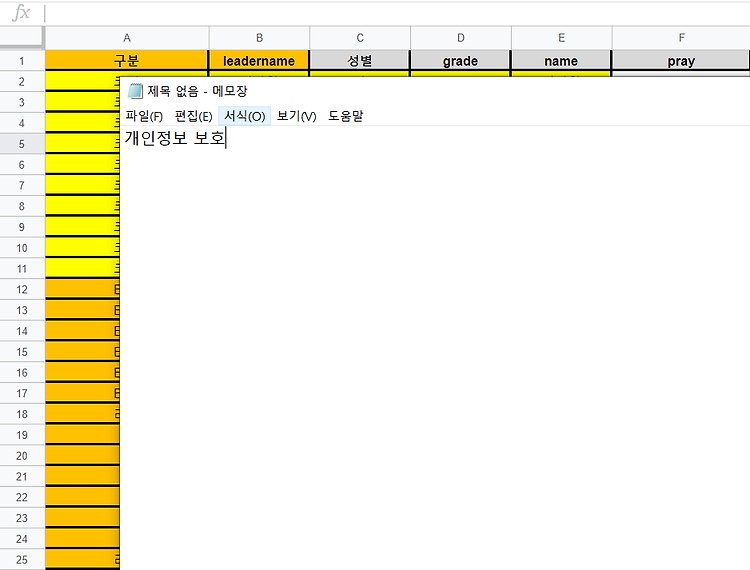Select row 22 header
This screenshot has height=570, width=750.
(x=22, y=497)
